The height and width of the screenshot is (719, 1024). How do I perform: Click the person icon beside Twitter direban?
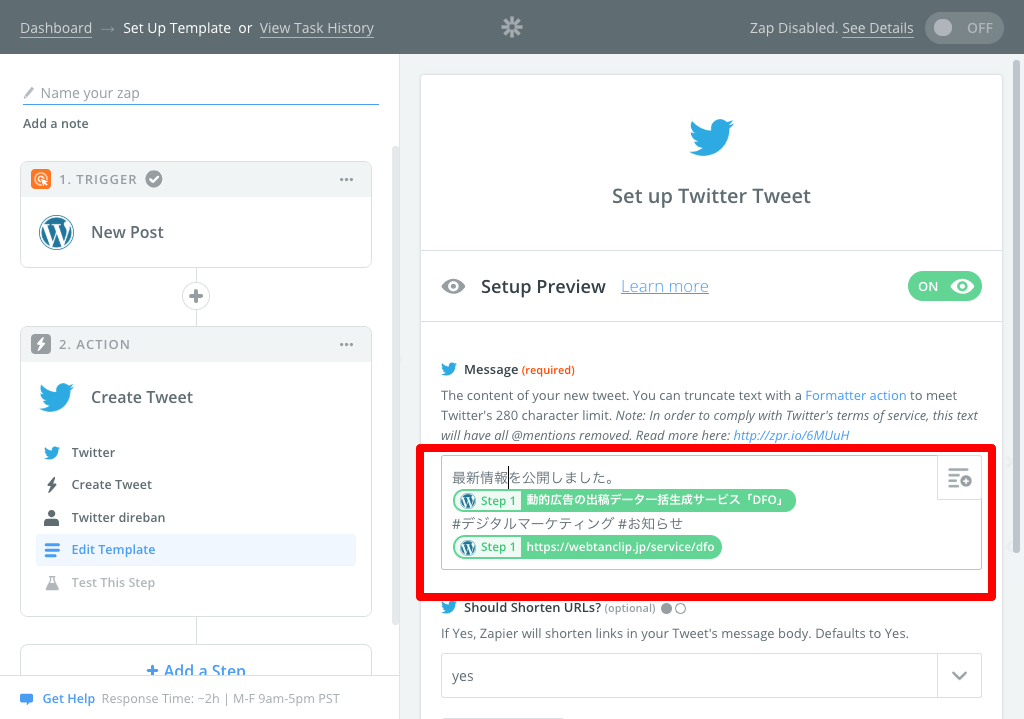click(x=52, y=518)
